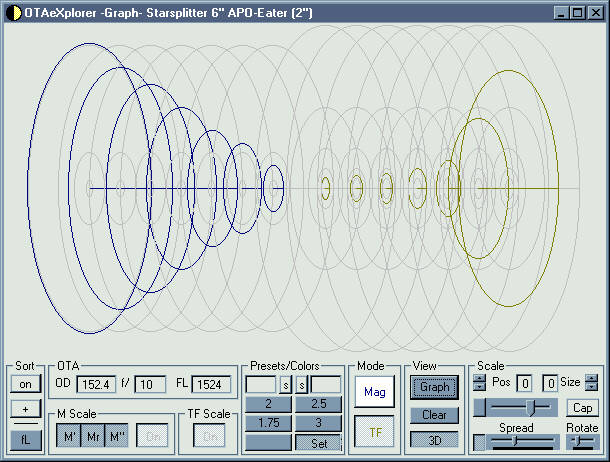Toggle the Sort 'on' button
Image resolution: width=610 pixels, height=462 pixels.
click(26, 385)
